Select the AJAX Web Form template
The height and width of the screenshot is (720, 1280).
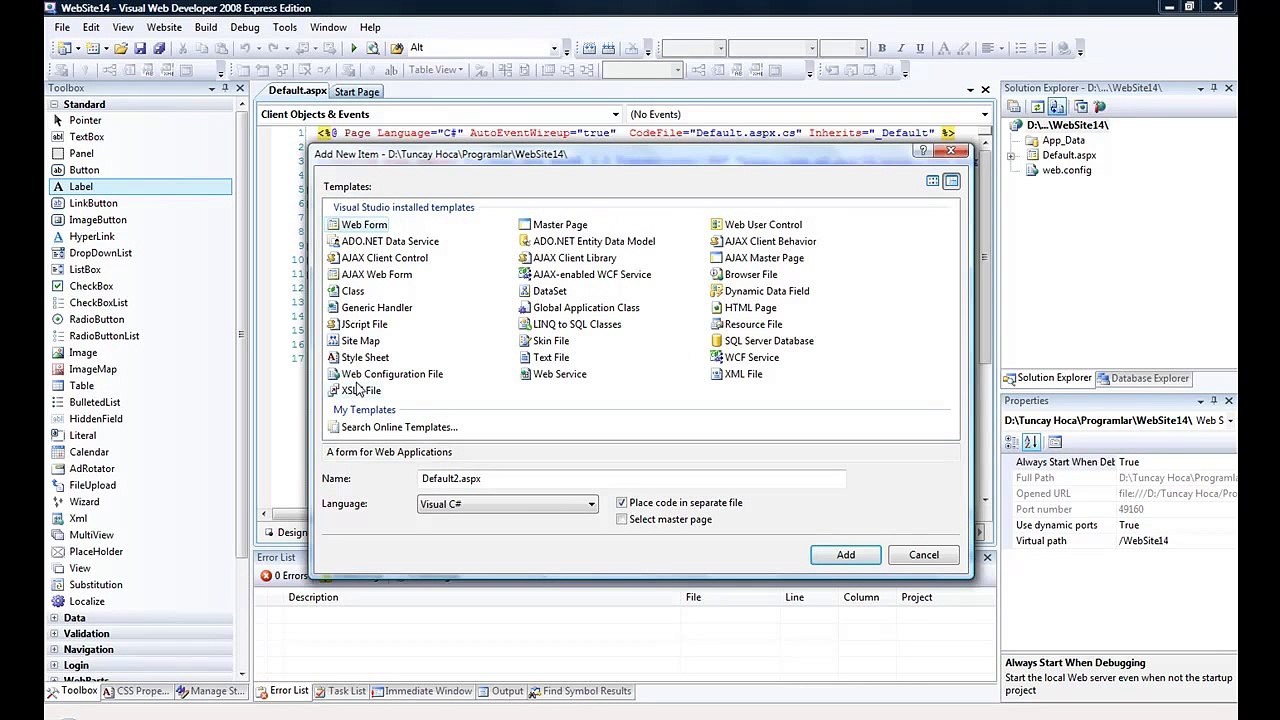coord(369,275)
